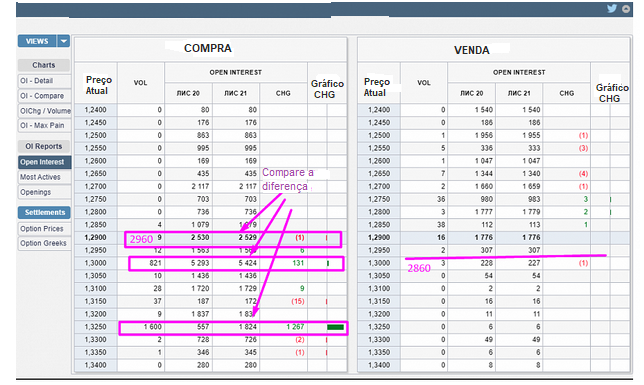Screen dimensions: 644x385
Task: Click VENDA strike price 1,3400
Action: [379, 365]
